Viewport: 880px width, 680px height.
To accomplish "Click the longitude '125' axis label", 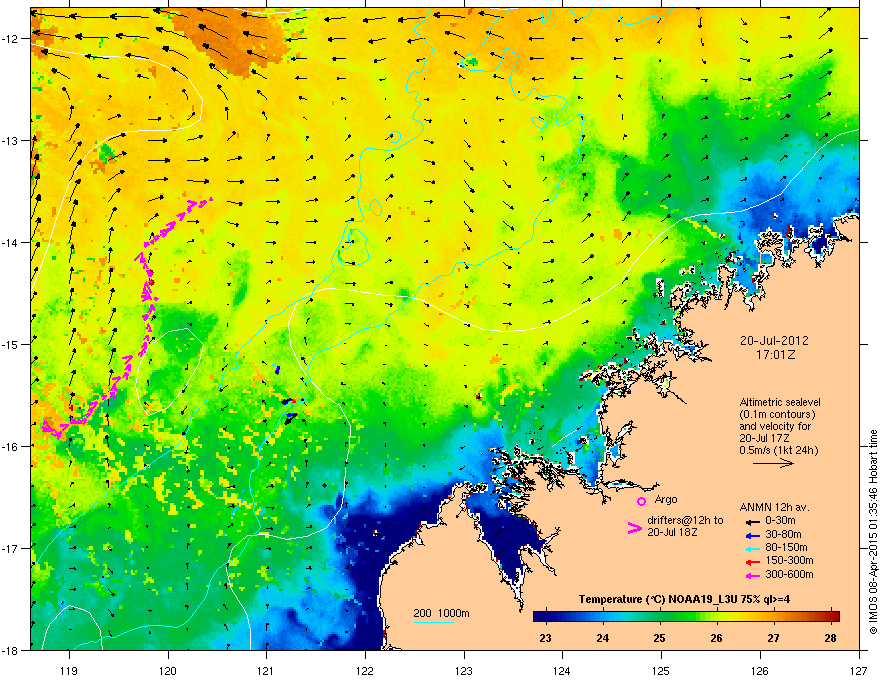I will point(661,671).
